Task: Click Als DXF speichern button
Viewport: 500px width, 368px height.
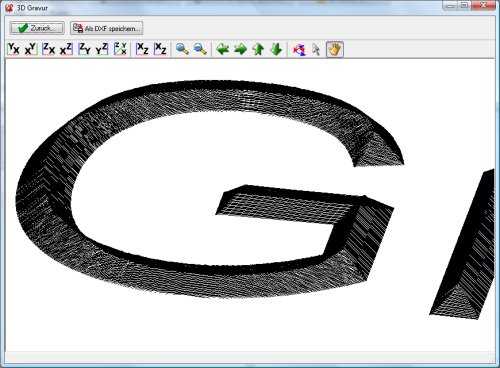Action: pos(107,28)
